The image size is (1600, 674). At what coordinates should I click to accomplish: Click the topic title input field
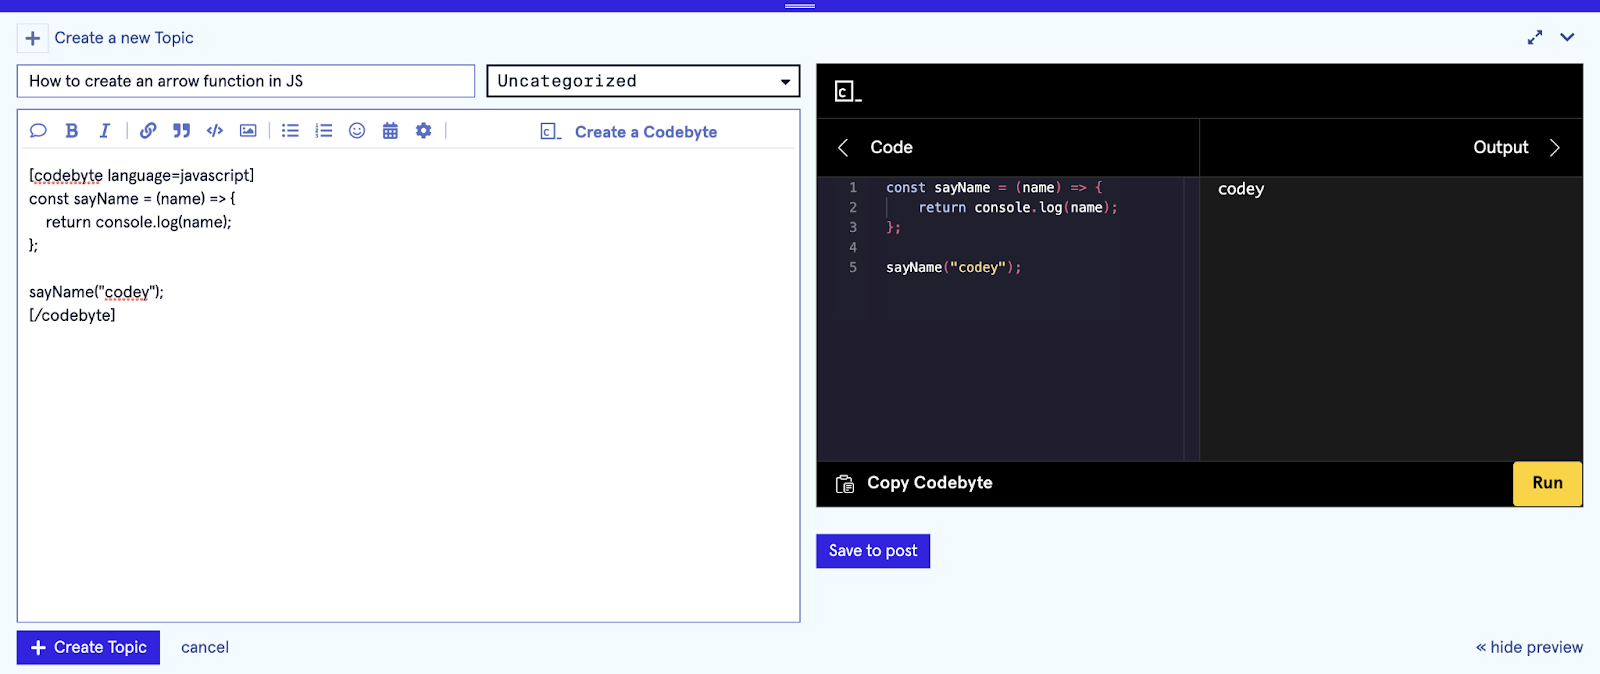click(x=245, y=81)
